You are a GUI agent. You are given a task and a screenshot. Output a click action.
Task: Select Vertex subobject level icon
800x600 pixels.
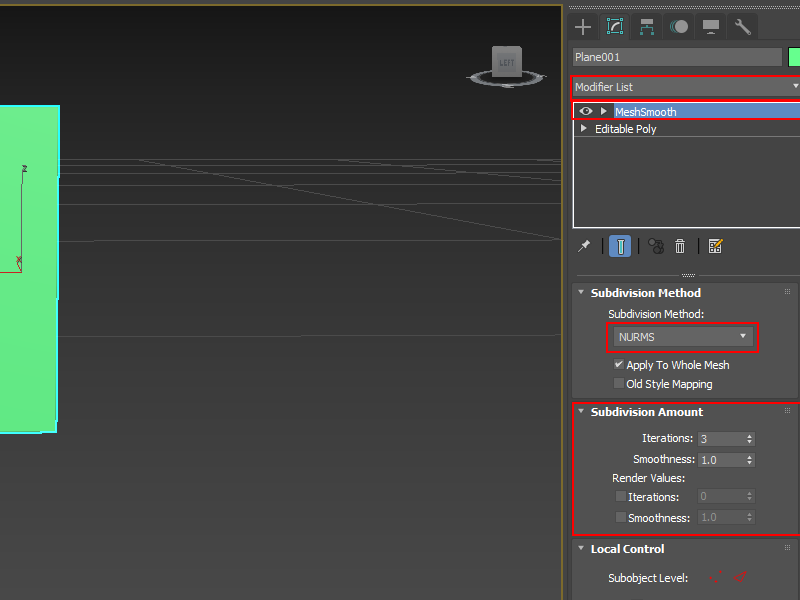click(x=715, y=577)
